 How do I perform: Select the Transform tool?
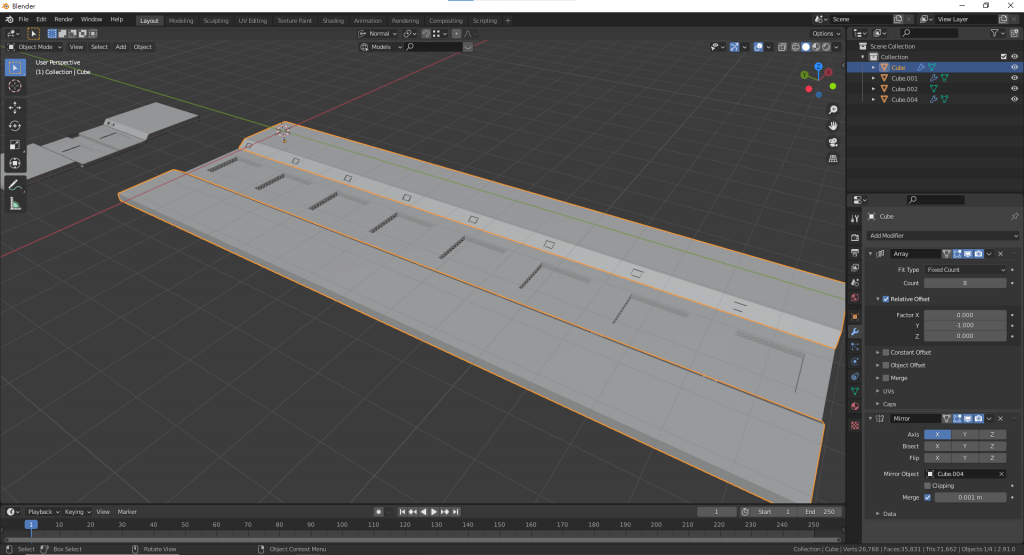click(15, 164)
